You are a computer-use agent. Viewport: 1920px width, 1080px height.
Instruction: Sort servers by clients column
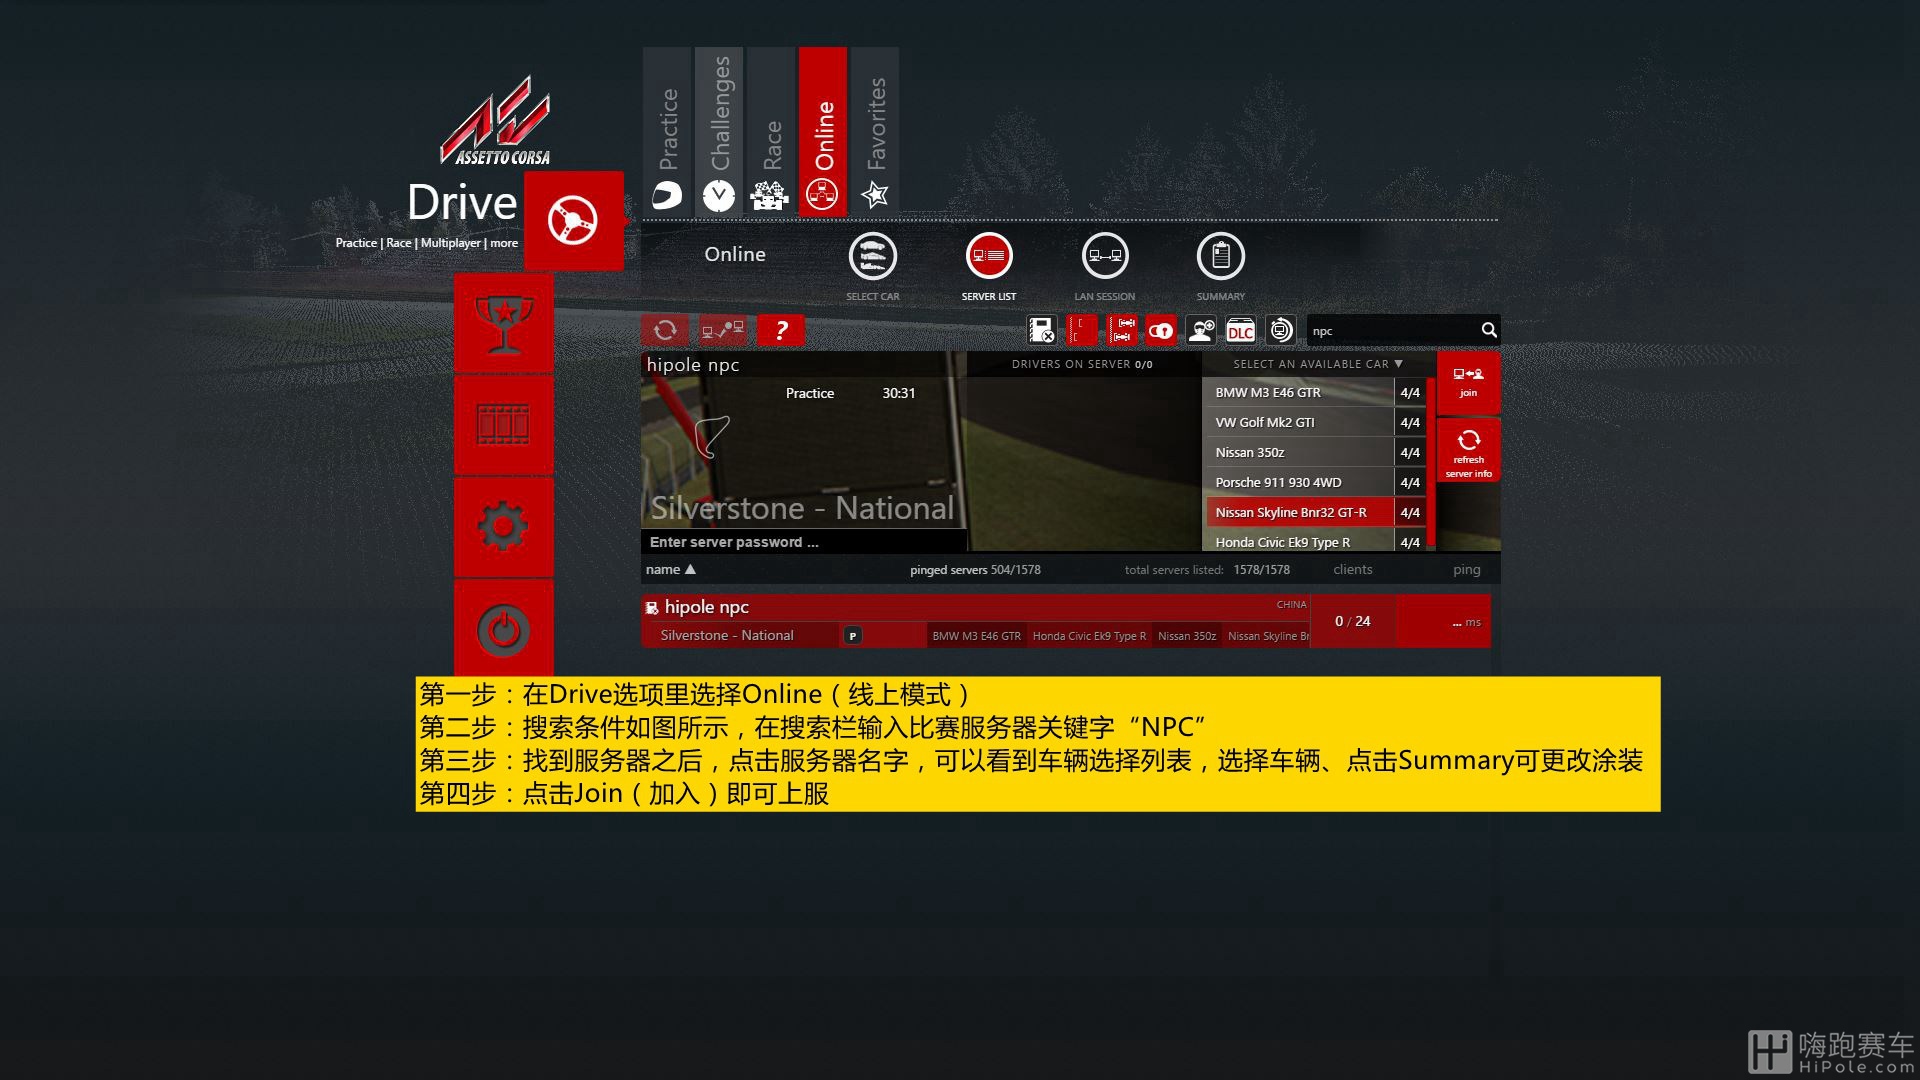[x=1352, y=570]
